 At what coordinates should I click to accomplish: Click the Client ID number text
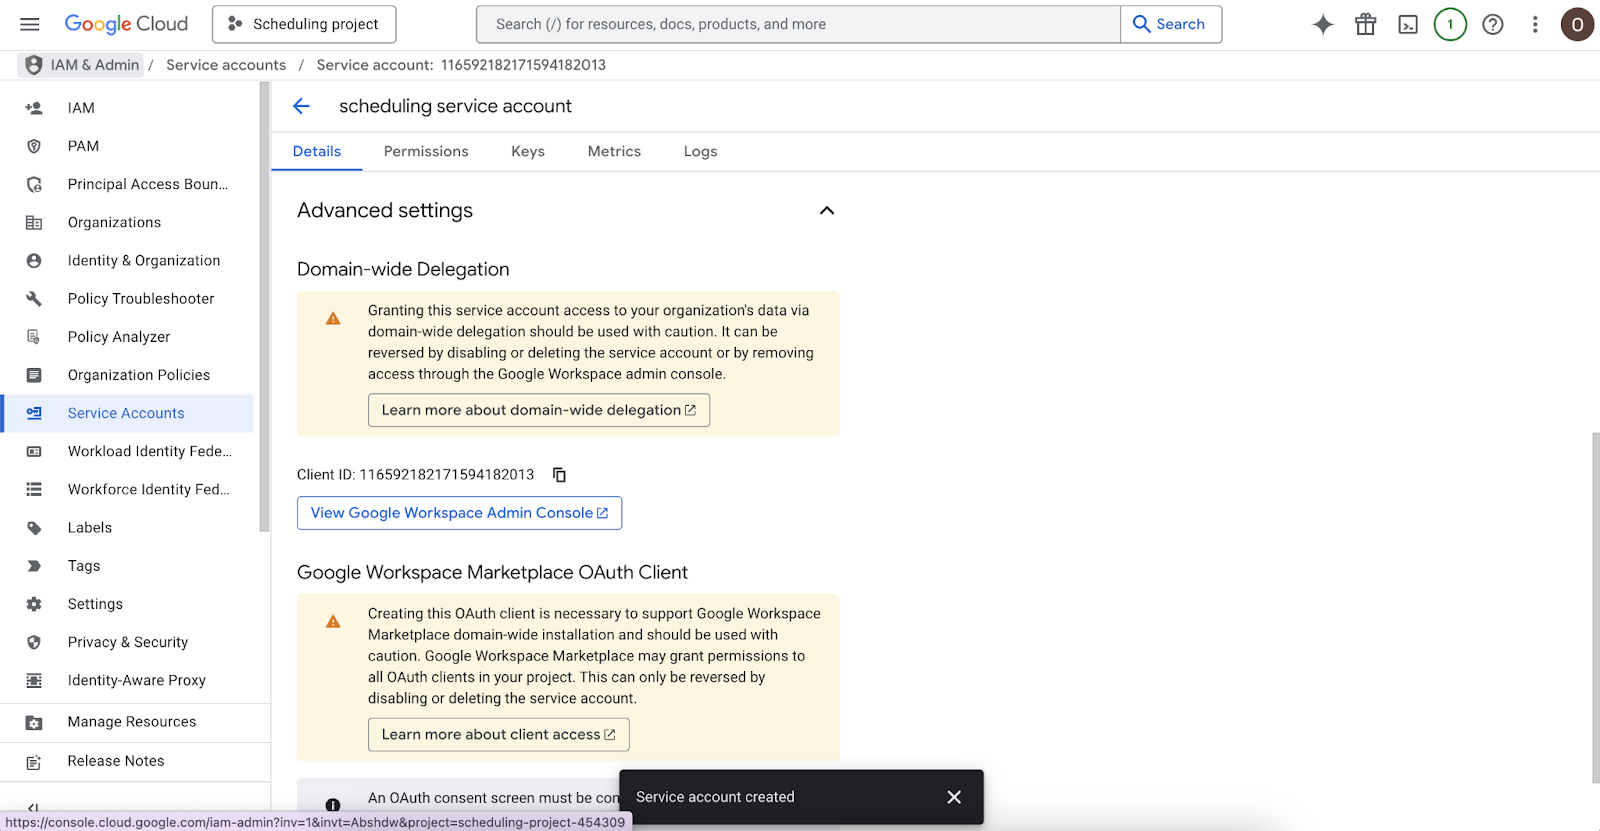click(x=447, y=475)
